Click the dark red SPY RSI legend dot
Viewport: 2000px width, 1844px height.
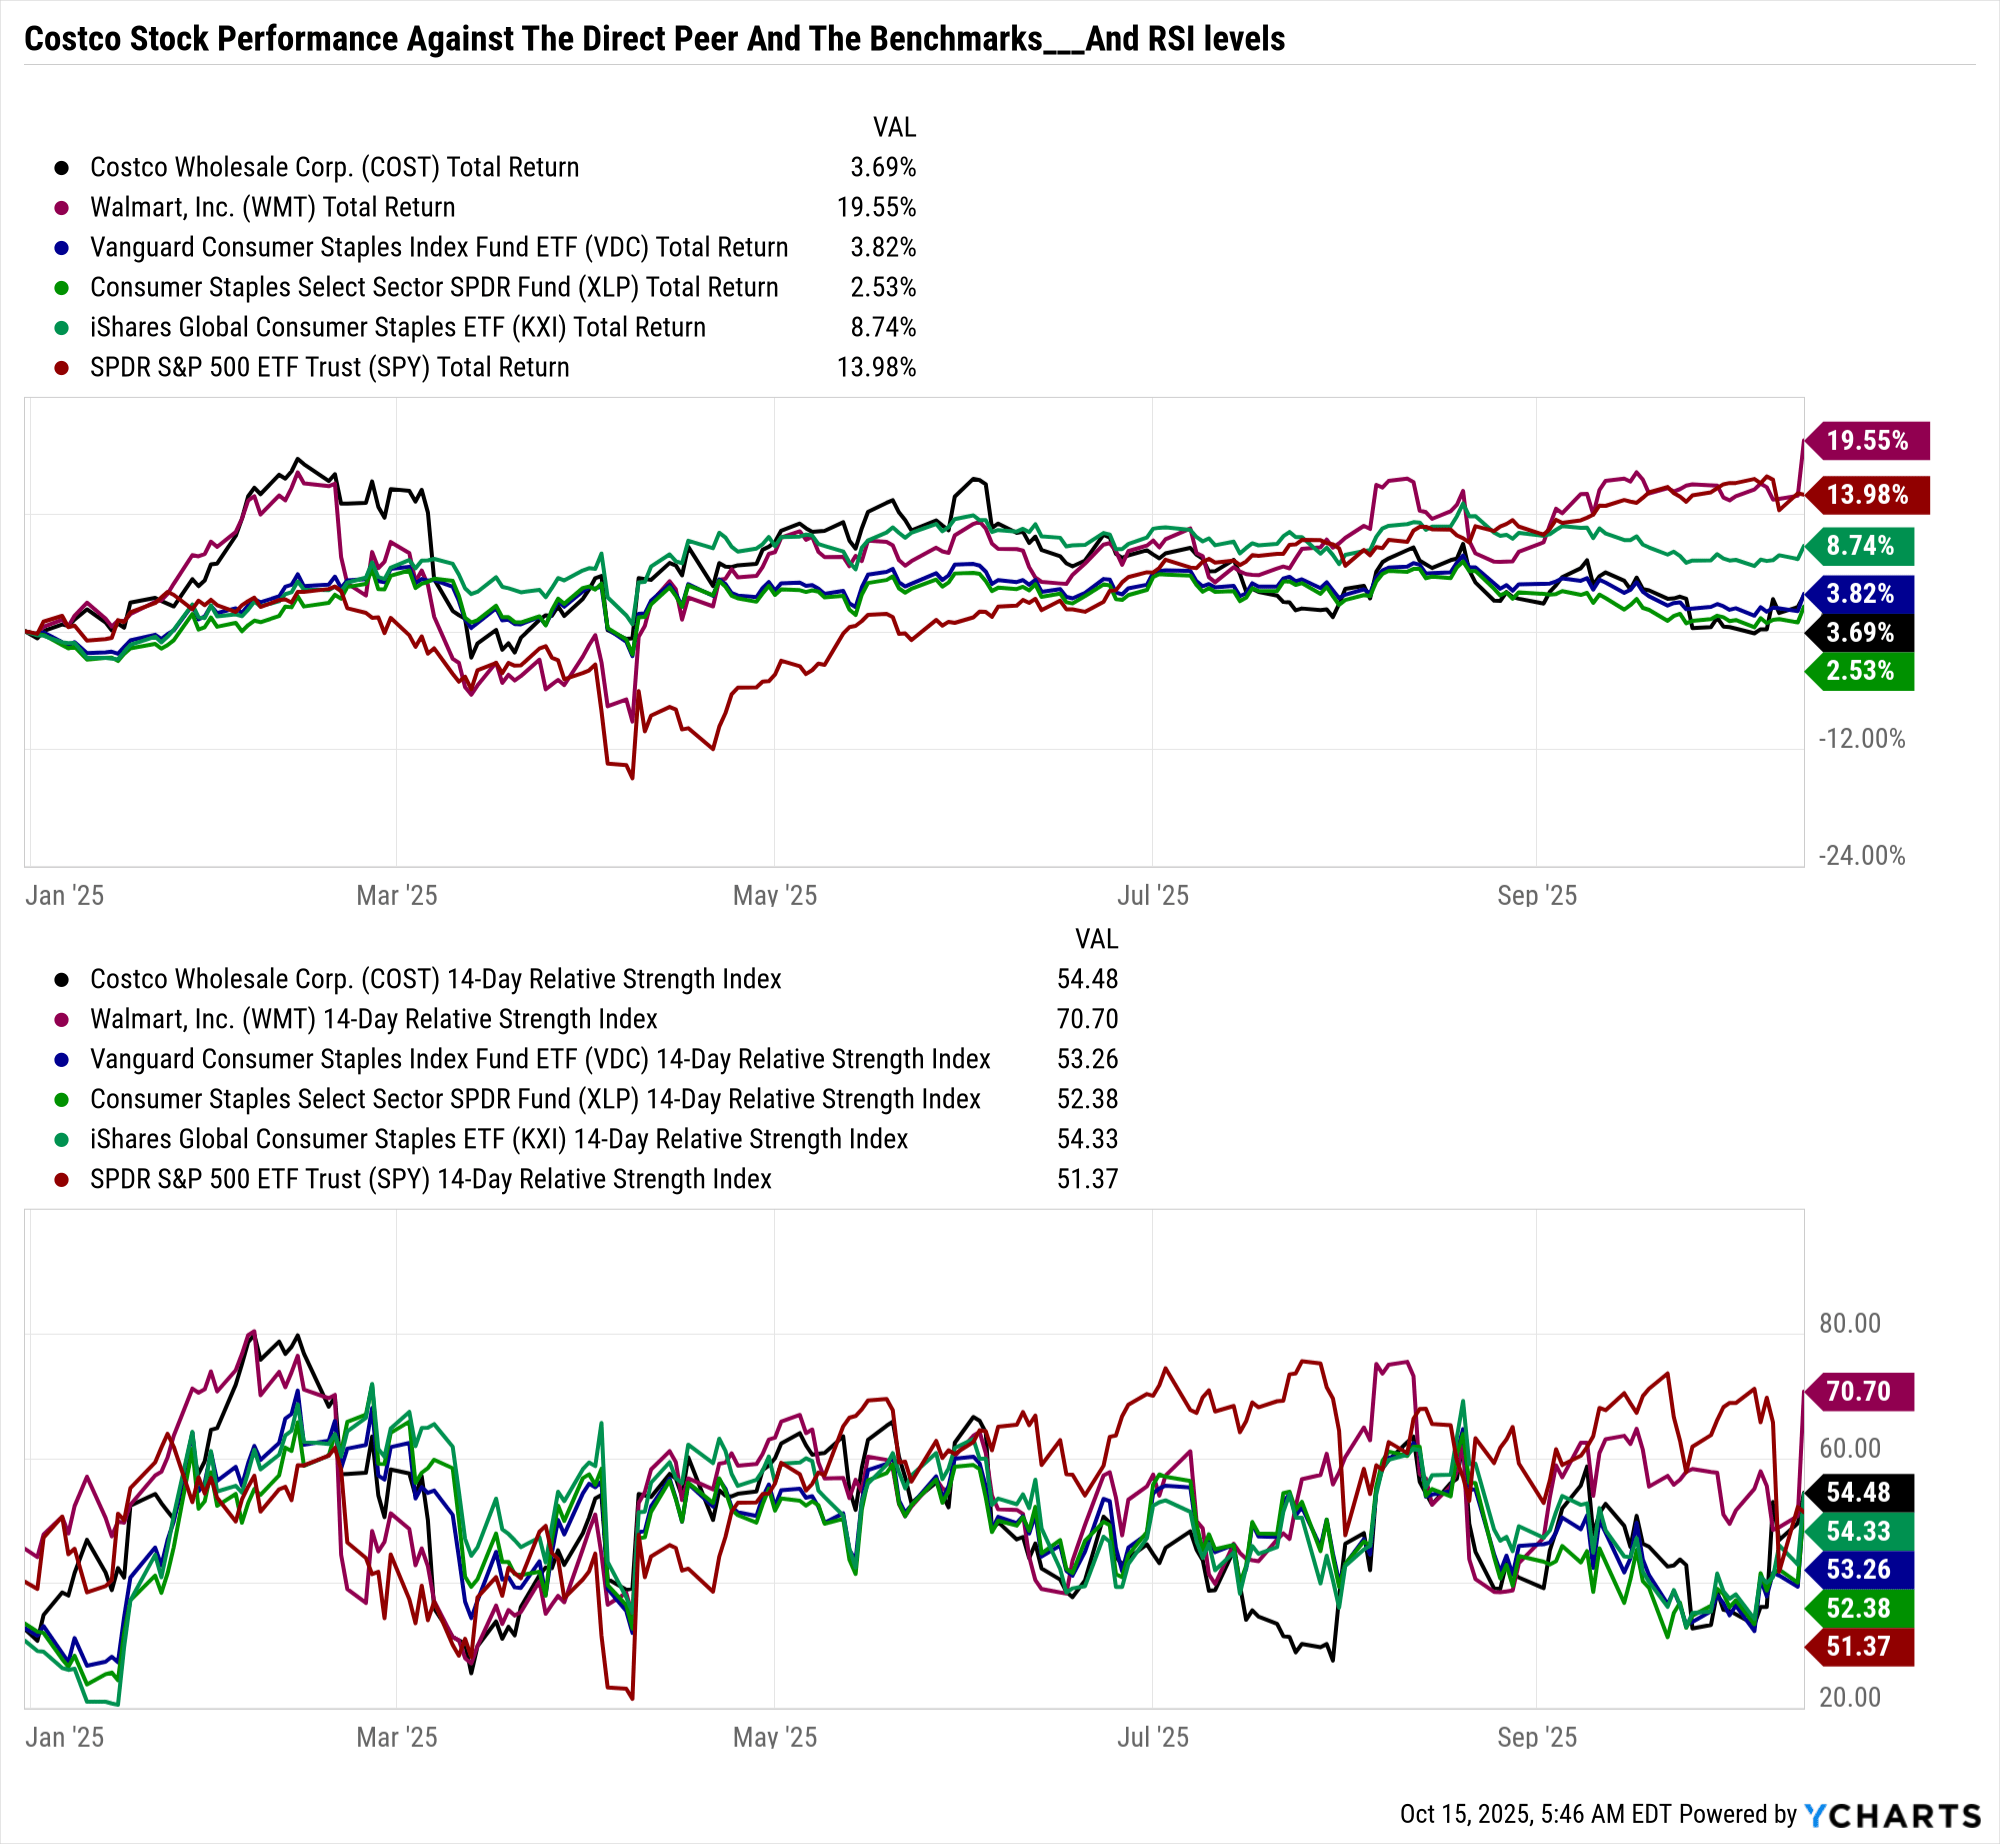click(62, 1180)
